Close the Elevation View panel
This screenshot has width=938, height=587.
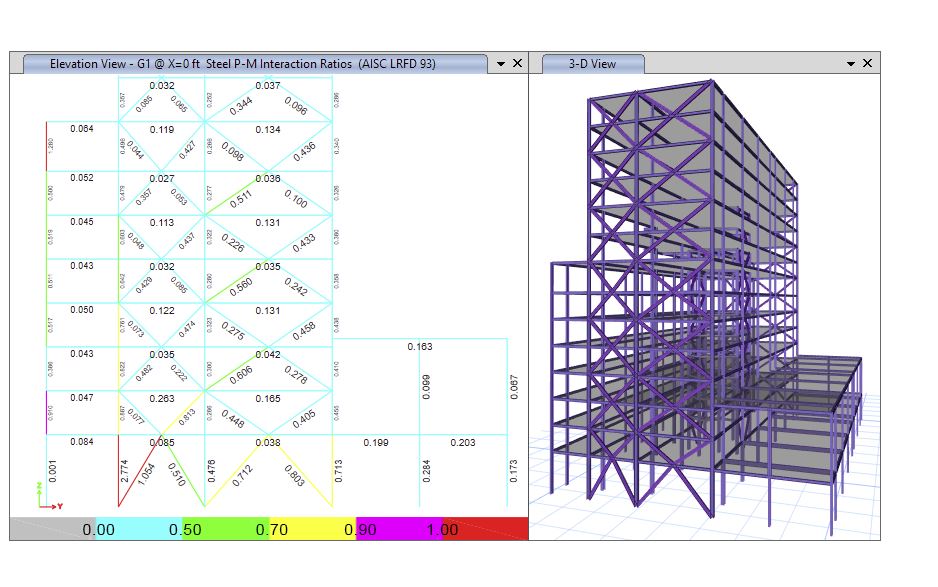[517, 63]
